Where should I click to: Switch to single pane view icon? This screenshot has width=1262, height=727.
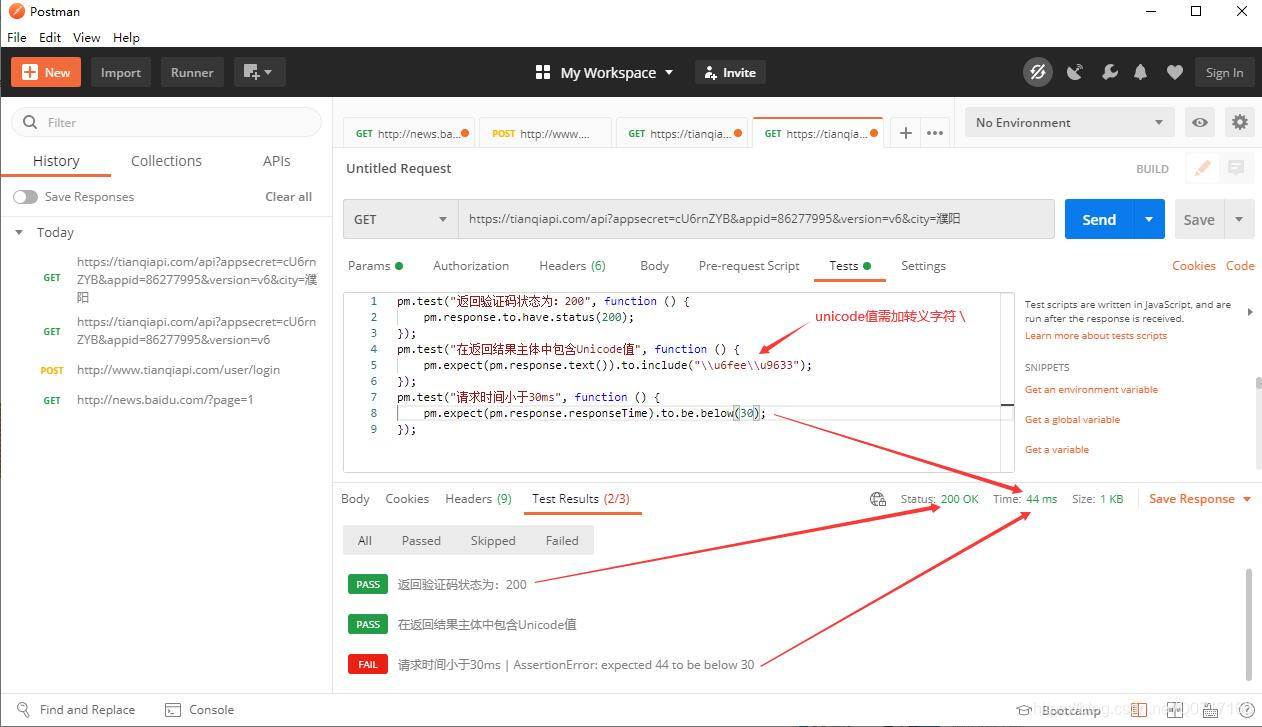1138,710
